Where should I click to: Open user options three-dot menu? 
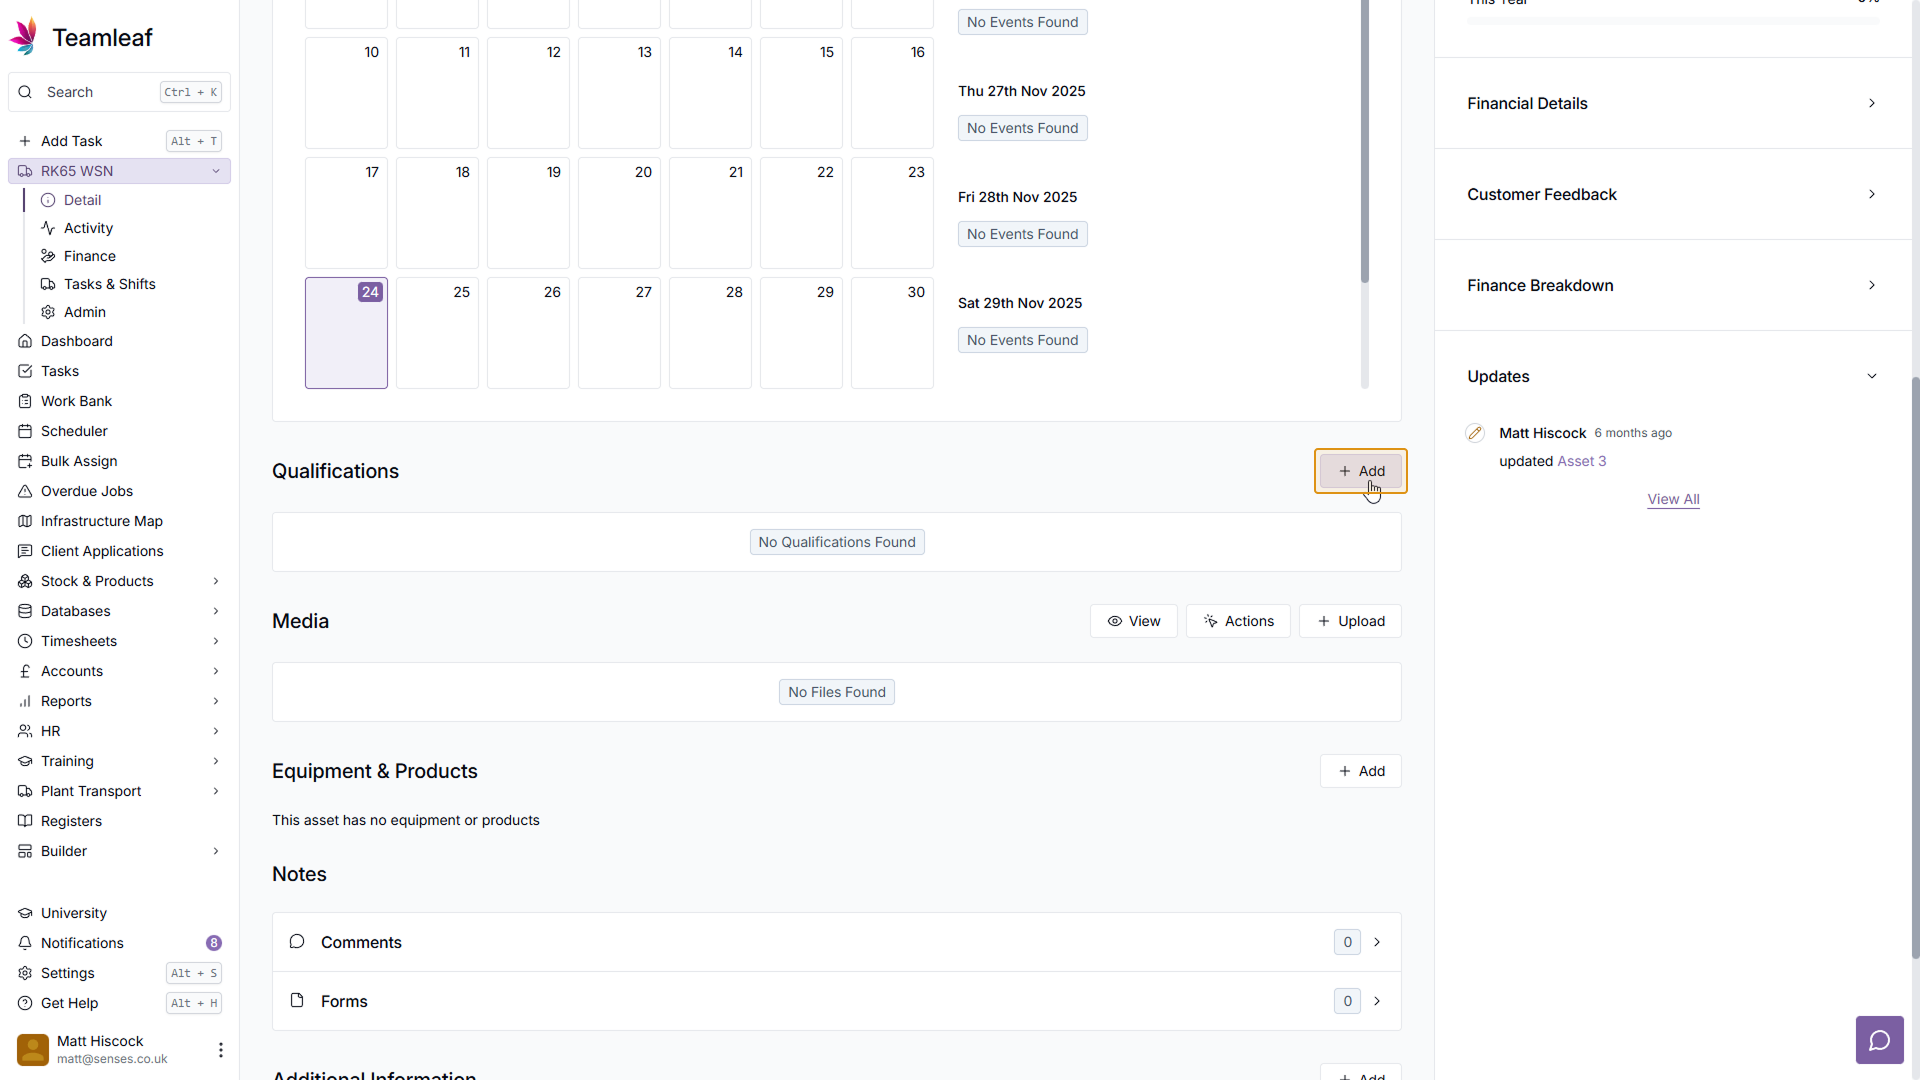click(220, 1049)
